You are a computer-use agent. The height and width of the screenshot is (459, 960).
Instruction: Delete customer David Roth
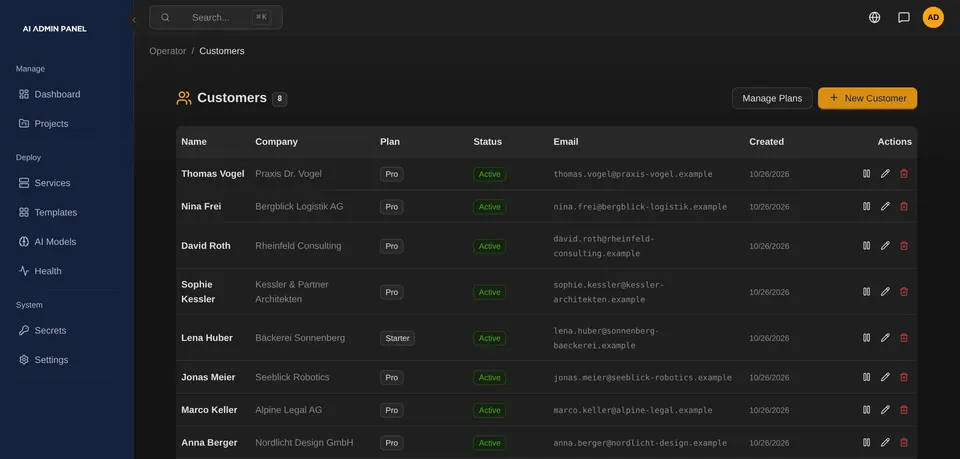(904, 245)
